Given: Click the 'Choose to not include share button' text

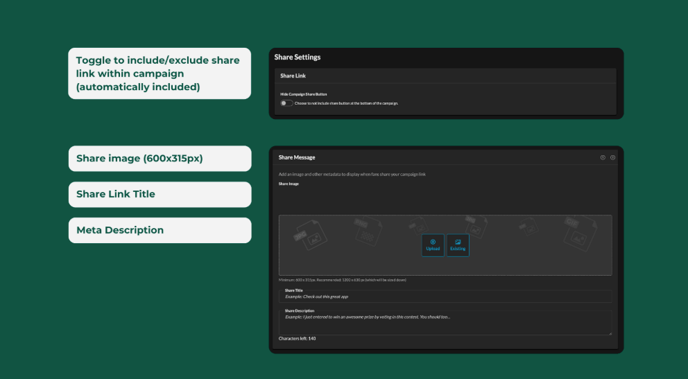Looking at the screenshot, I should tap(346, 104).
